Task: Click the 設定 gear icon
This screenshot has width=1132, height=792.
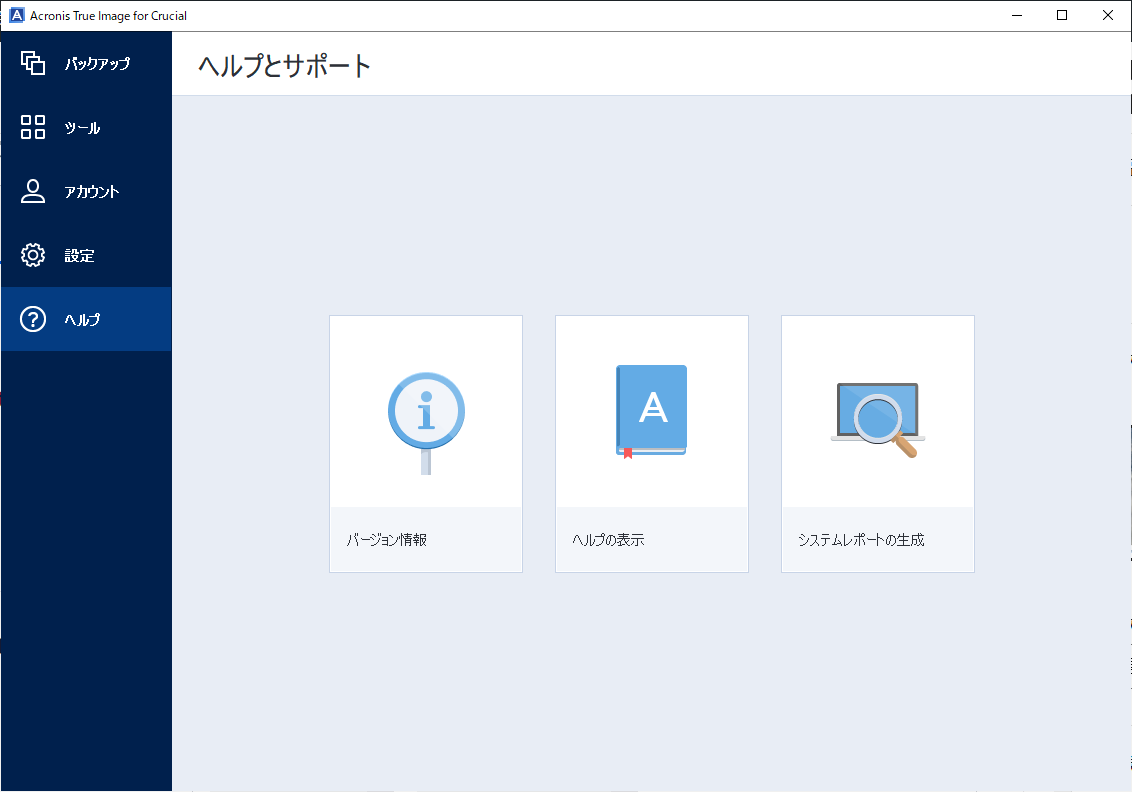Action: (x=32, y=255)
